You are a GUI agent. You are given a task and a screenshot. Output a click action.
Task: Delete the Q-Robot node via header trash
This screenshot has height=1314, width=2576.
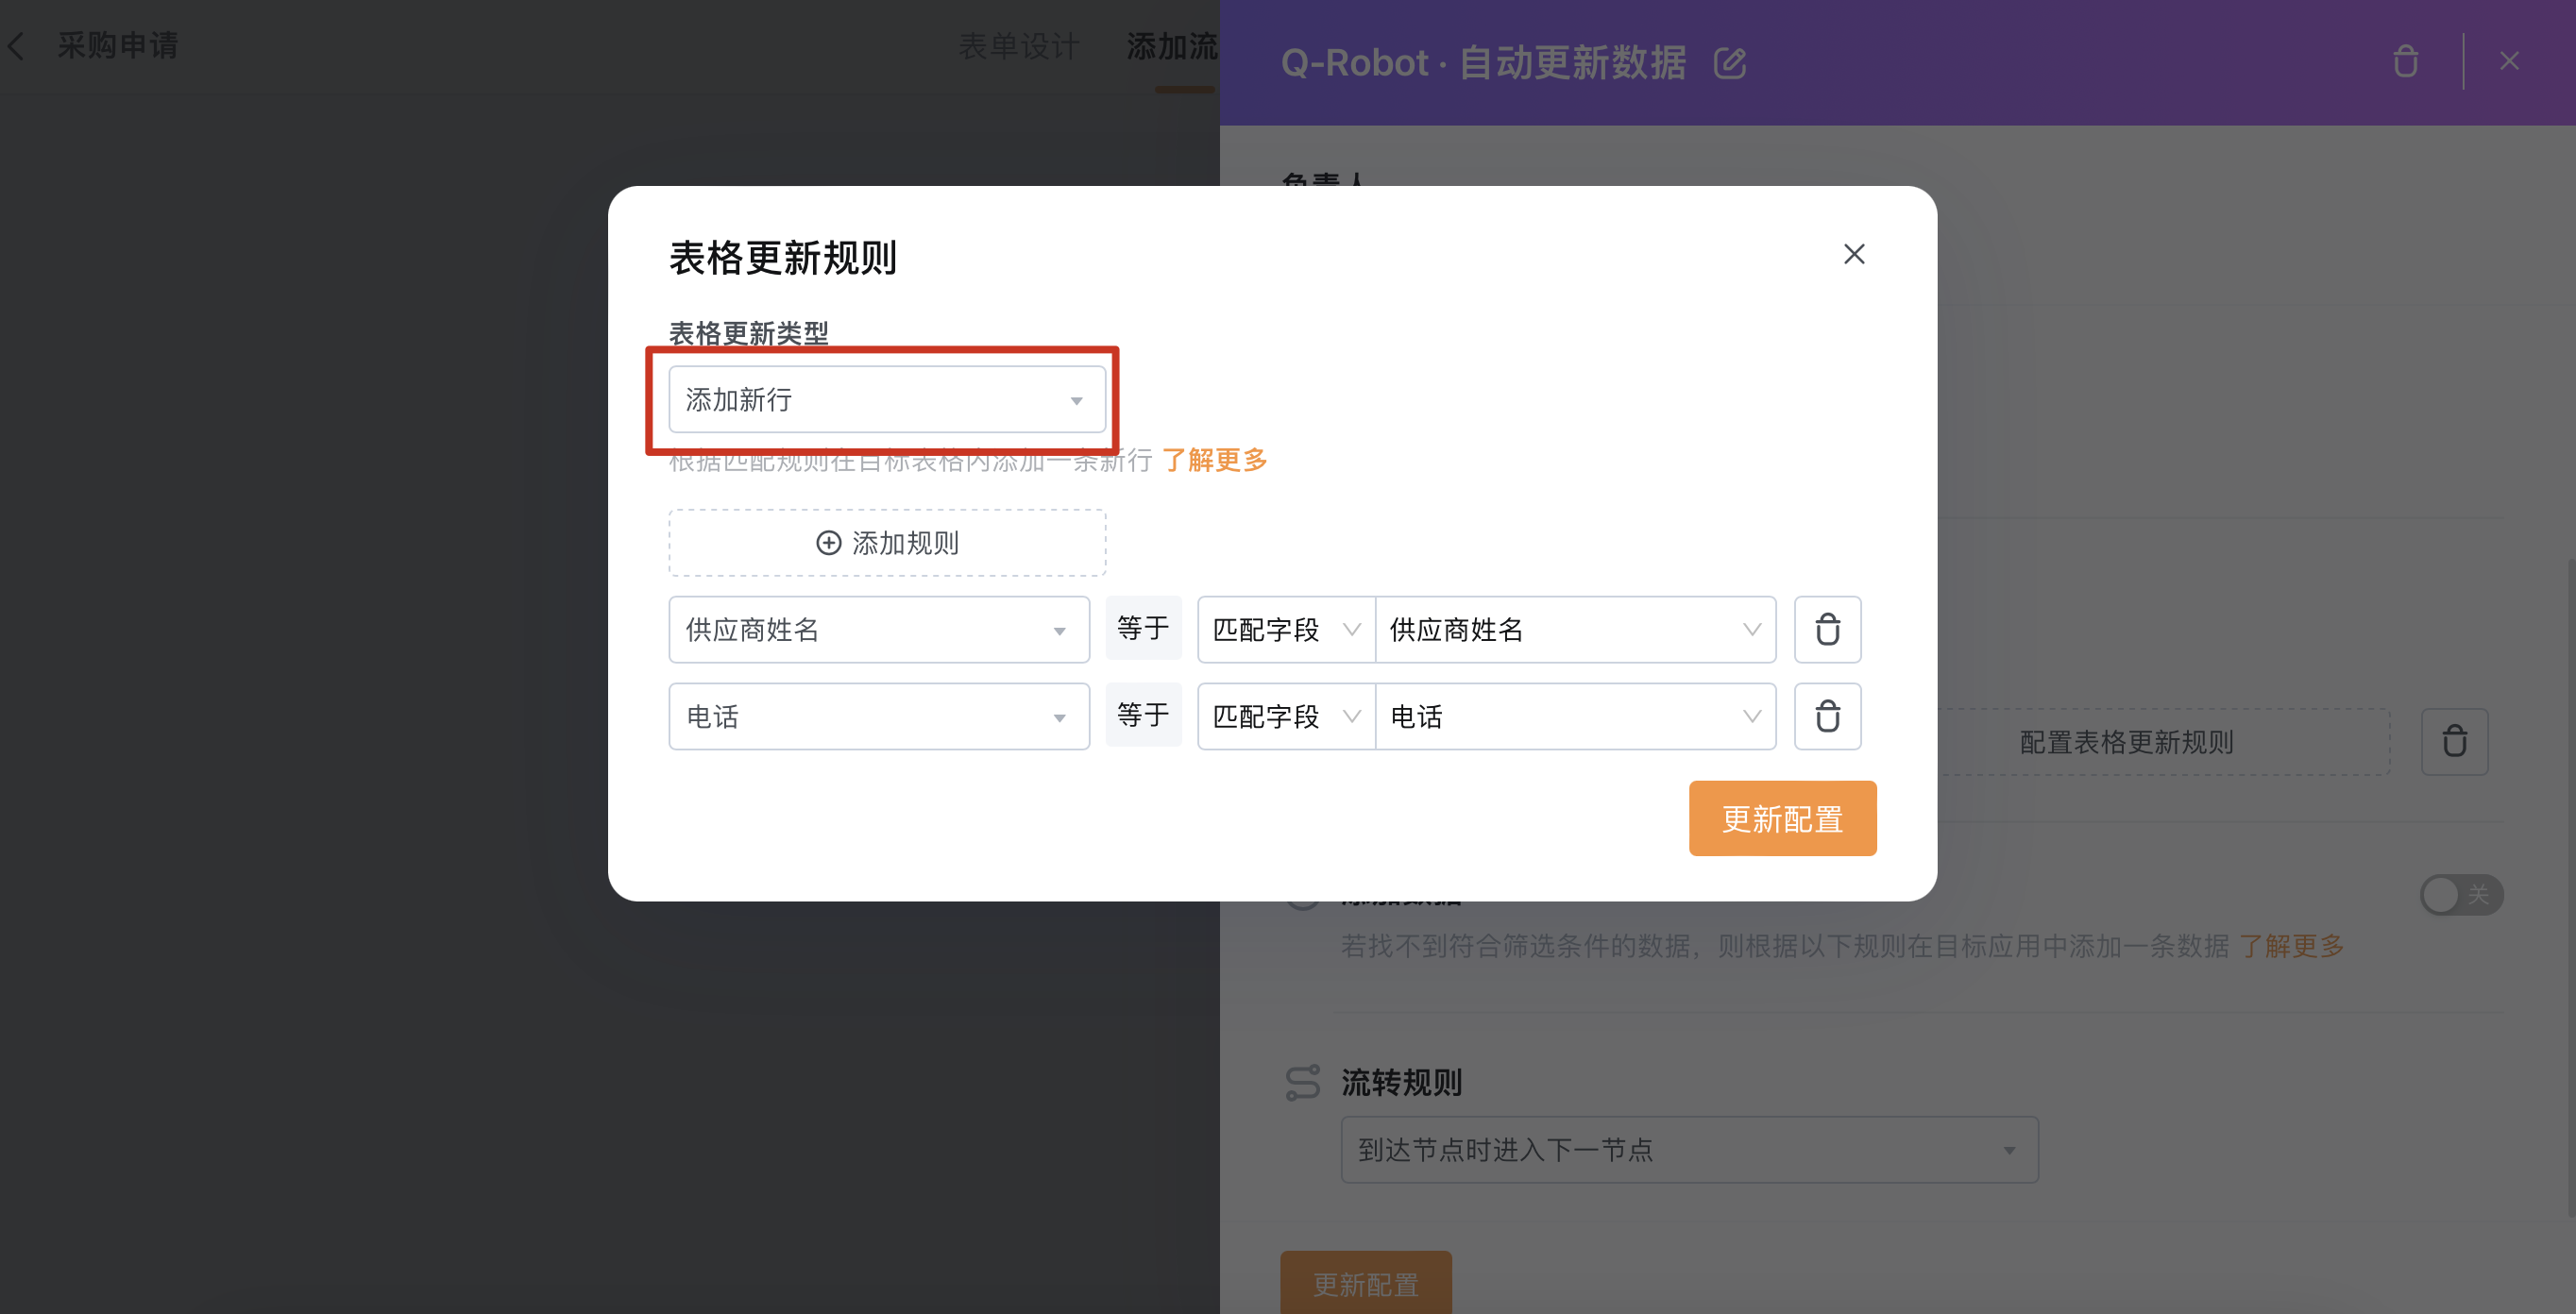[2405, 62]
